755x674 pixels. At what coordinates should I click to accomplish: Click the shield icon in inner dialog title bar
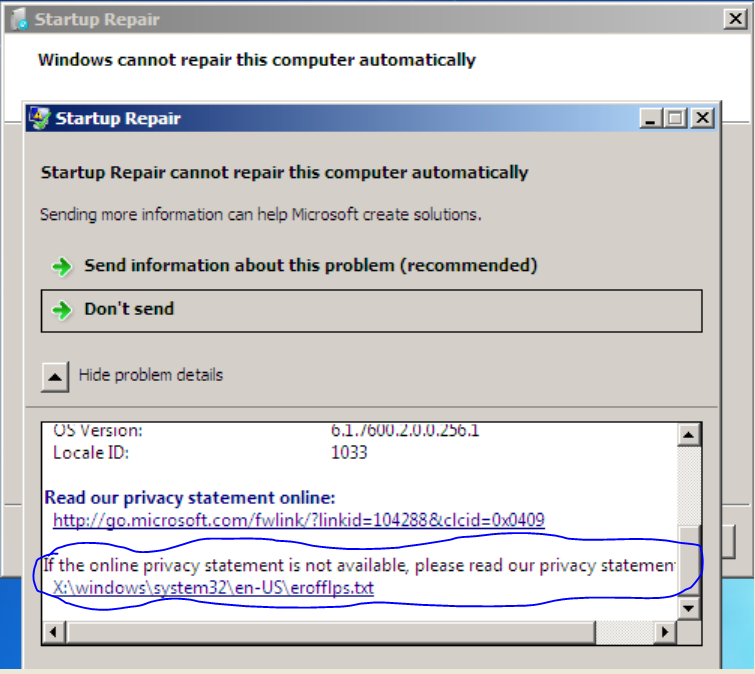[39, 118]
